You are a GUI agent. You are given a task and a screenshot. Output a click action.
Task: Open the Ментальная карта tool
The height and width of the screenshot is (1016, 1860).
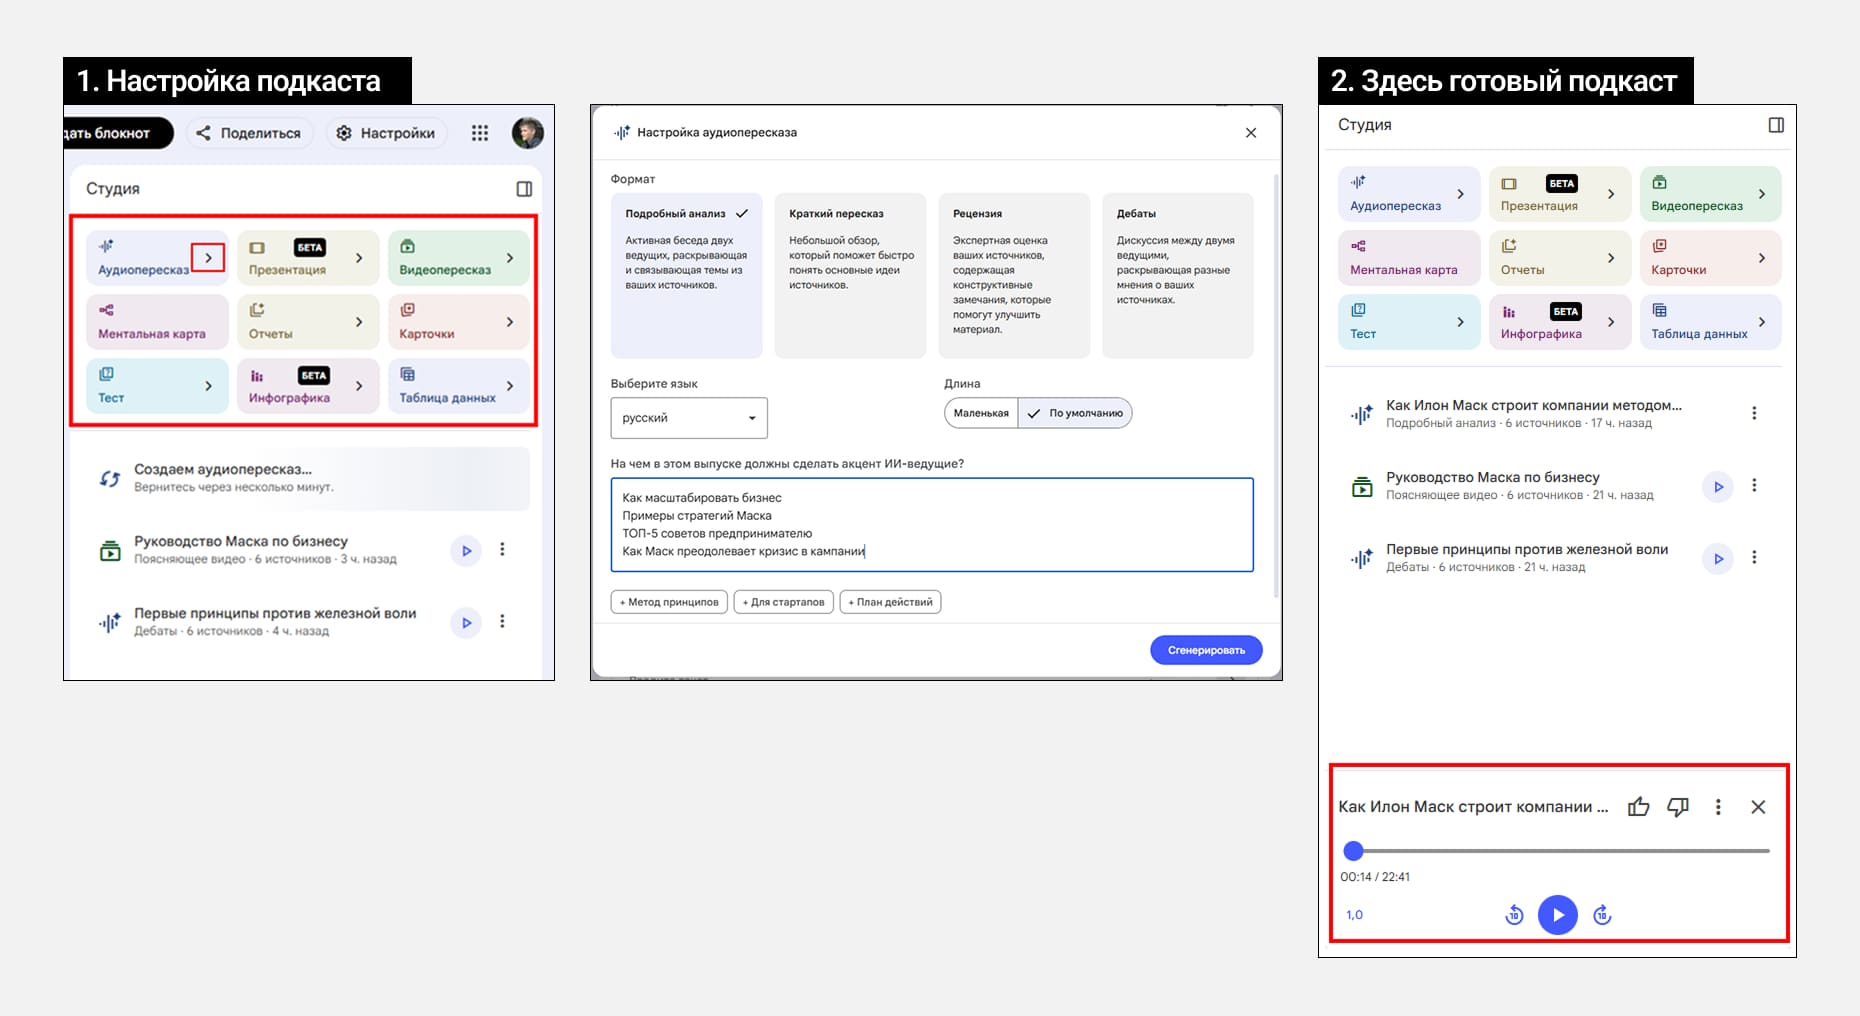point(156,321)
